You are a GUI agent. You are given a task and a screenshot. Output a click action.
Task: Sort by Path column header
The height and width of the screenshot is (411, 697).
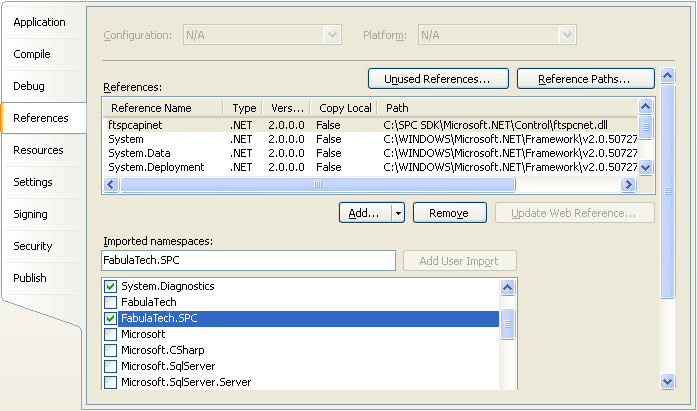(x=508, y=108)
